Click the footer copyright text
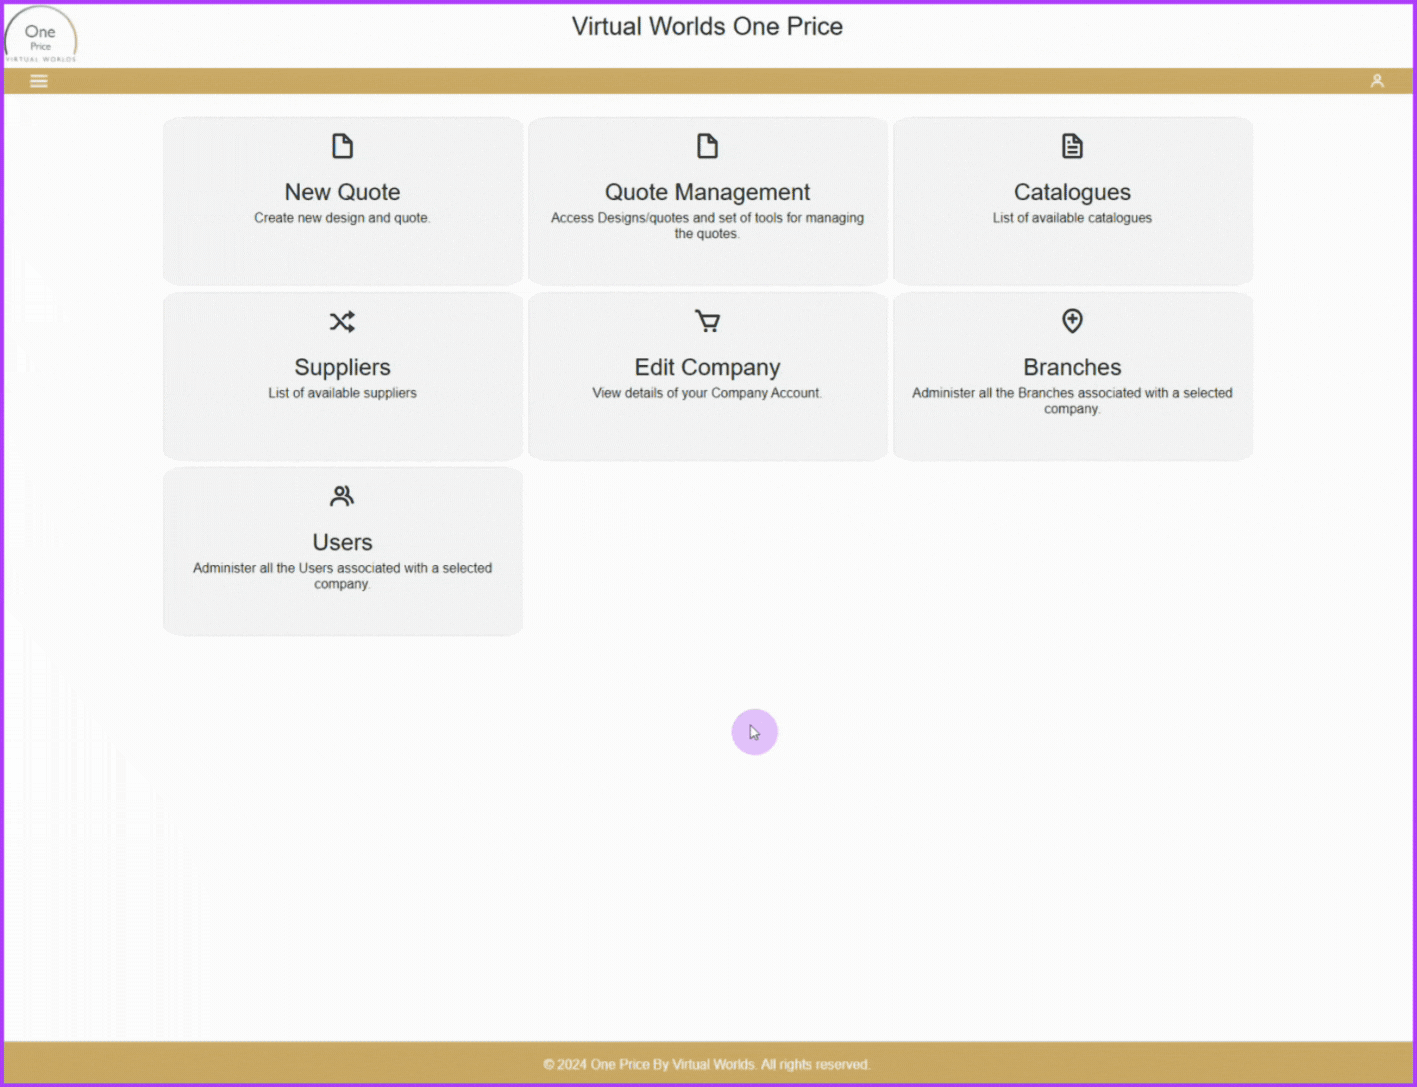The height and width of the screenshot is (1087, 1417). coord(707,1064)
